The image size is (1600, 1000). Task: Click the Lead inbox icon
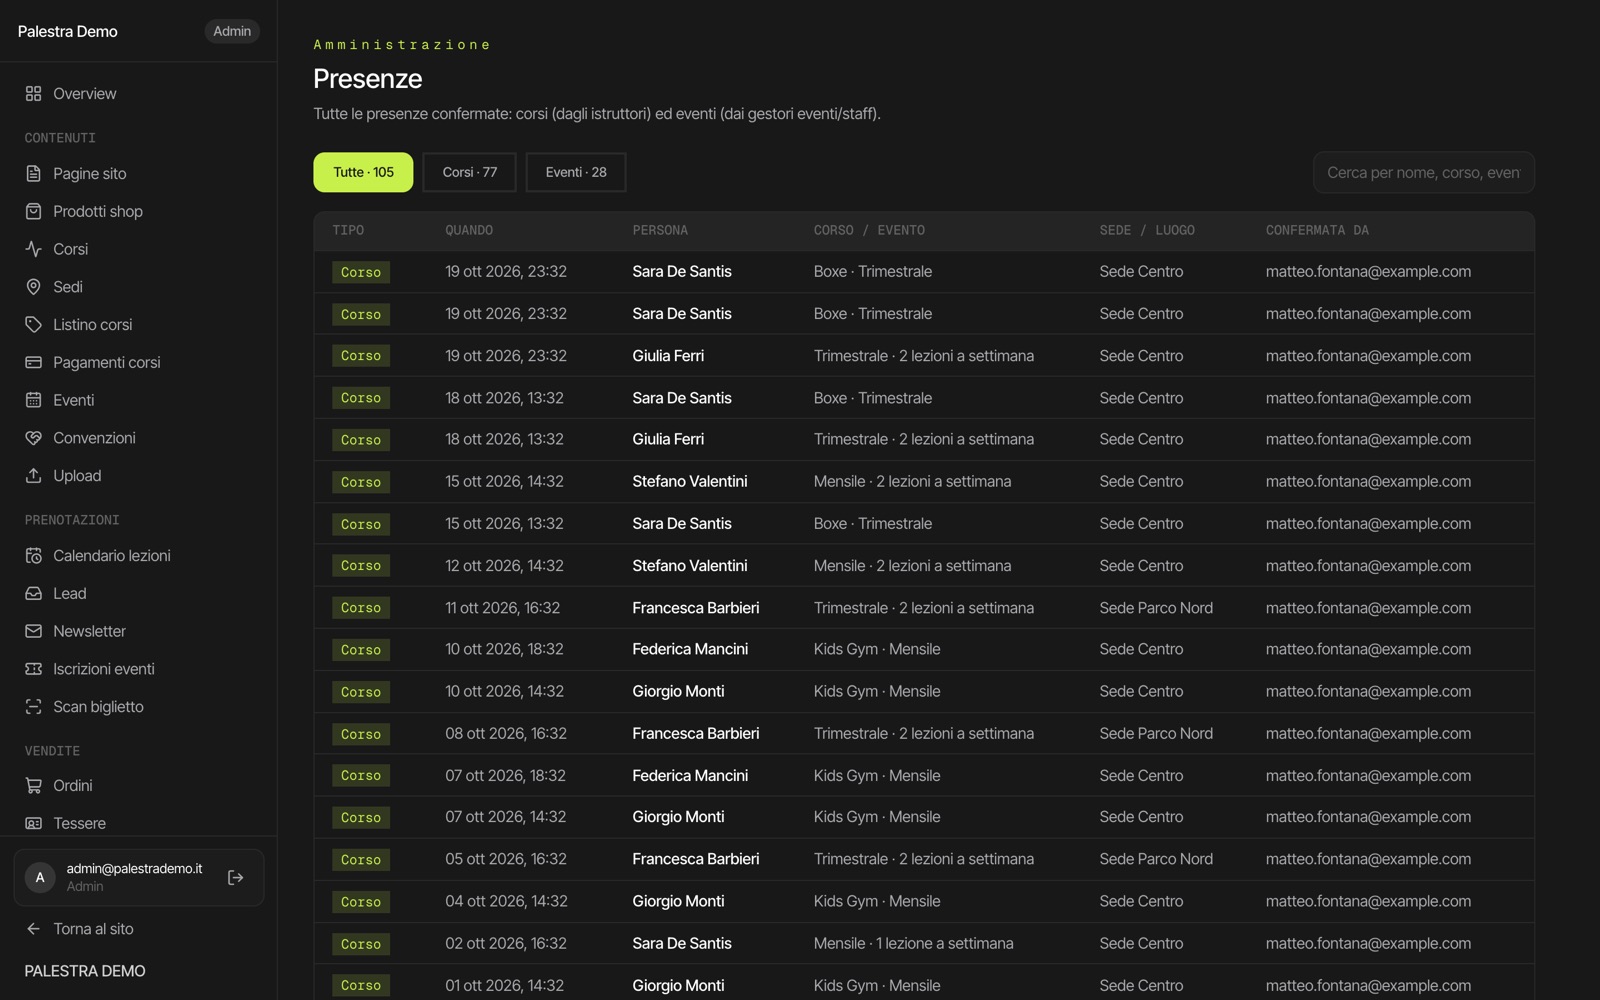[33, 593]
